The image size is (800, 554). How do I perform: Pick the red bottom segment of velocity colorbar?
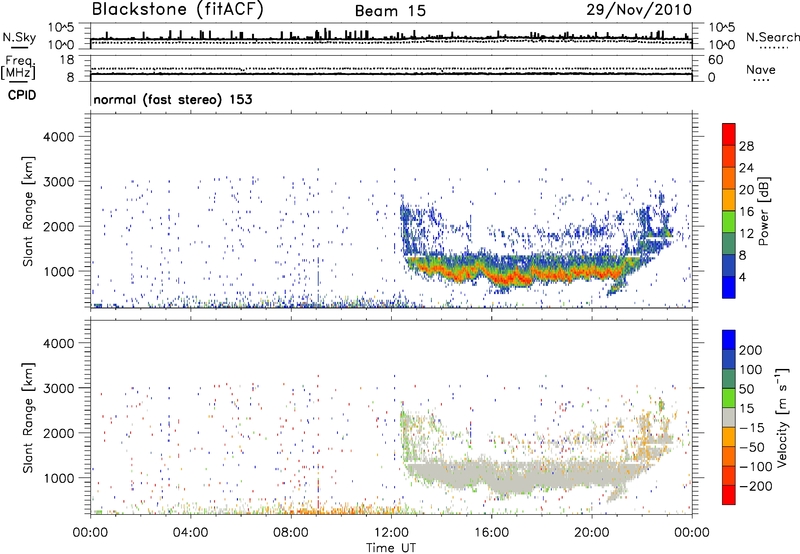(x=729, y=495)
